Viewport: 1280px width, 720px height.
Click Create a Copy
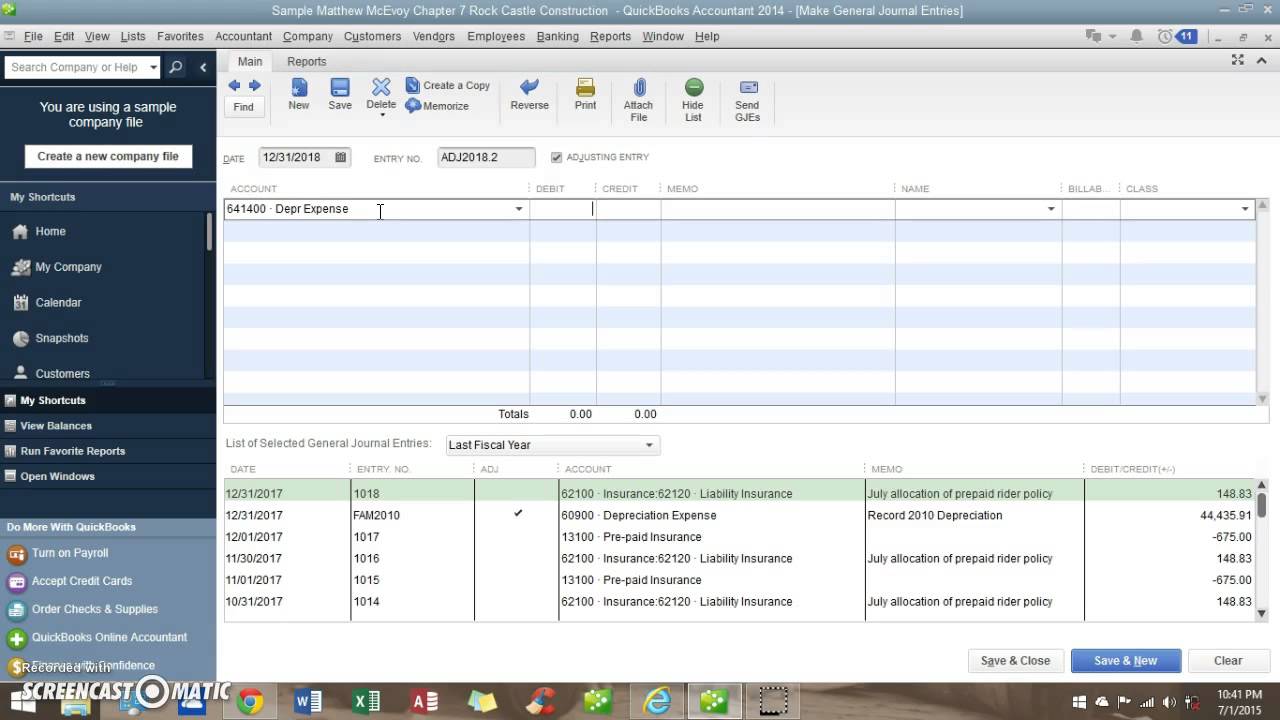point(448,86)
